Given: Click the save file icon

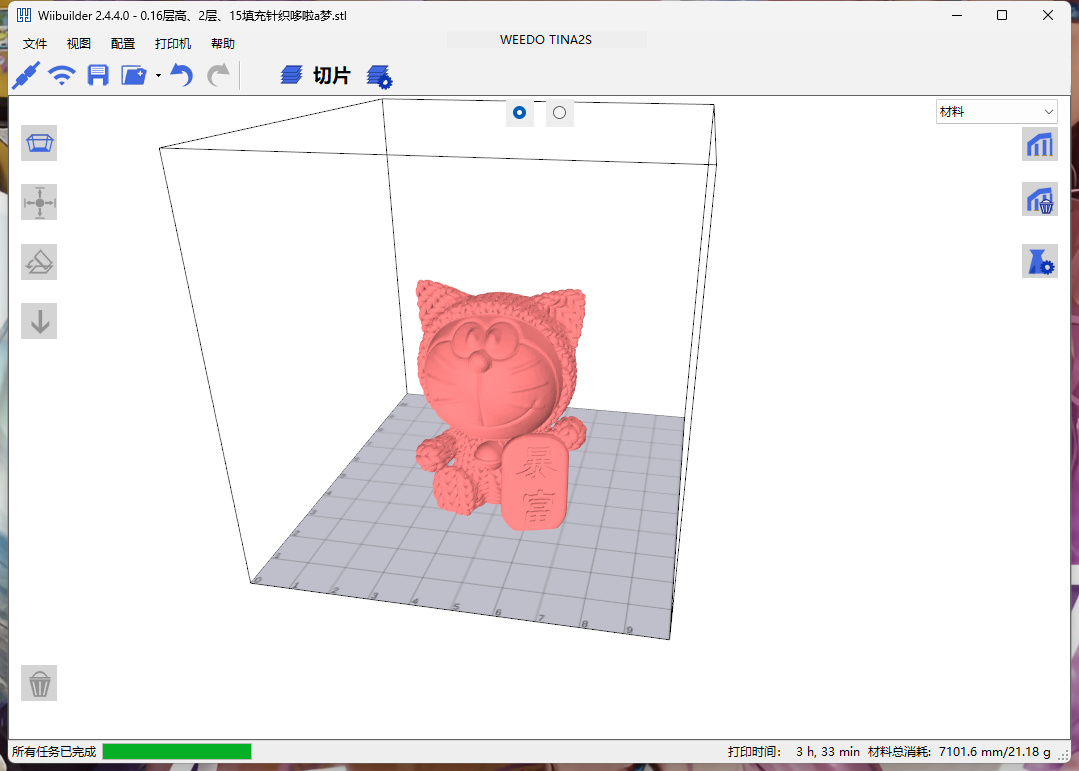Looking at the screenshot, I should point(98,75).
